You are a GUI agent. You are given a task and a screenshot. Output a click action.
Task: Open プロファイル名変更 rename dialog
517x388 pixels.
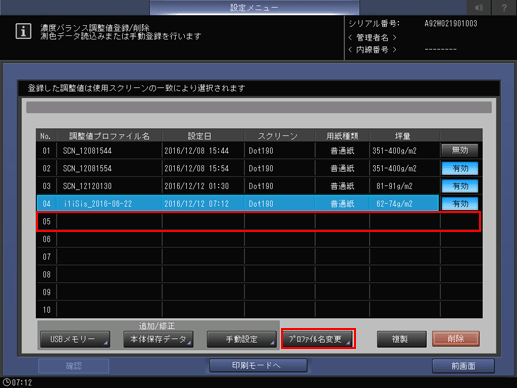[x=318, y=339]
